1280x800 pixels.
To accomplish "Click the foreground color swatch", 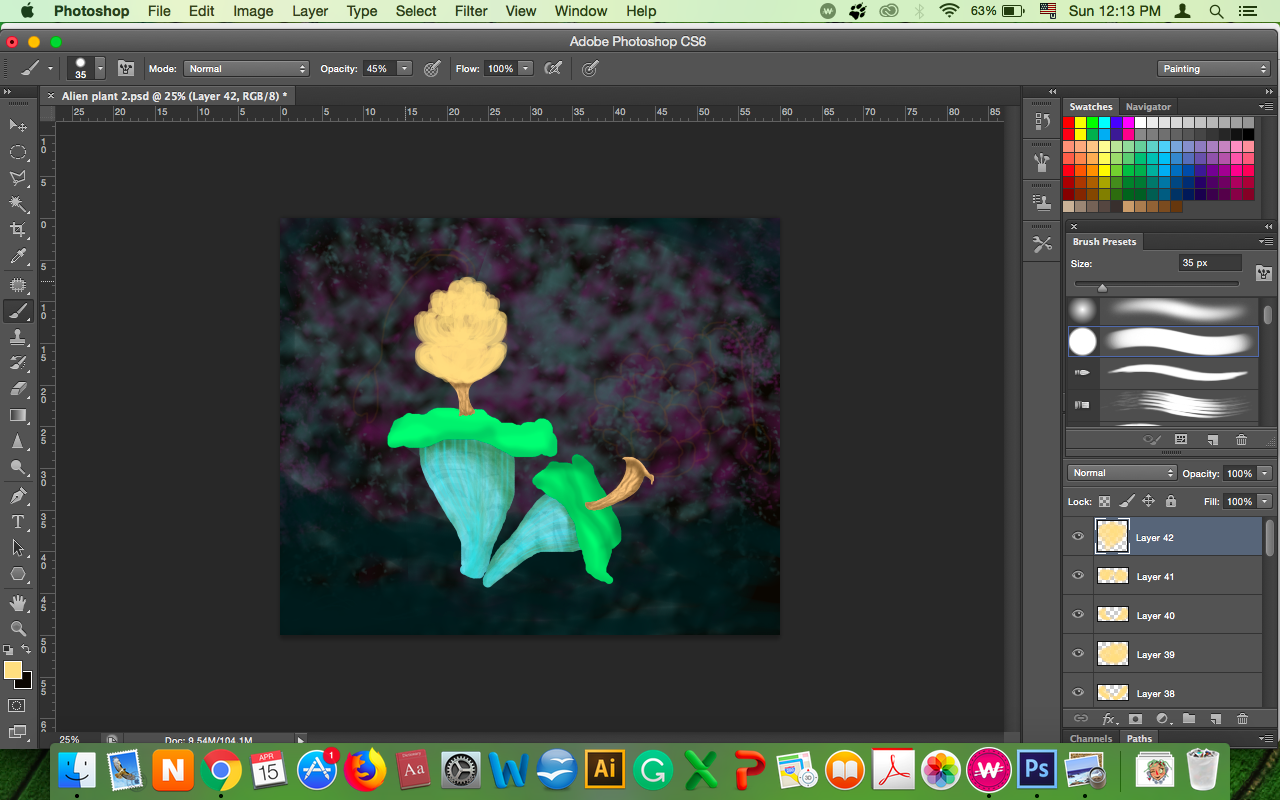I will pos(13,670).
